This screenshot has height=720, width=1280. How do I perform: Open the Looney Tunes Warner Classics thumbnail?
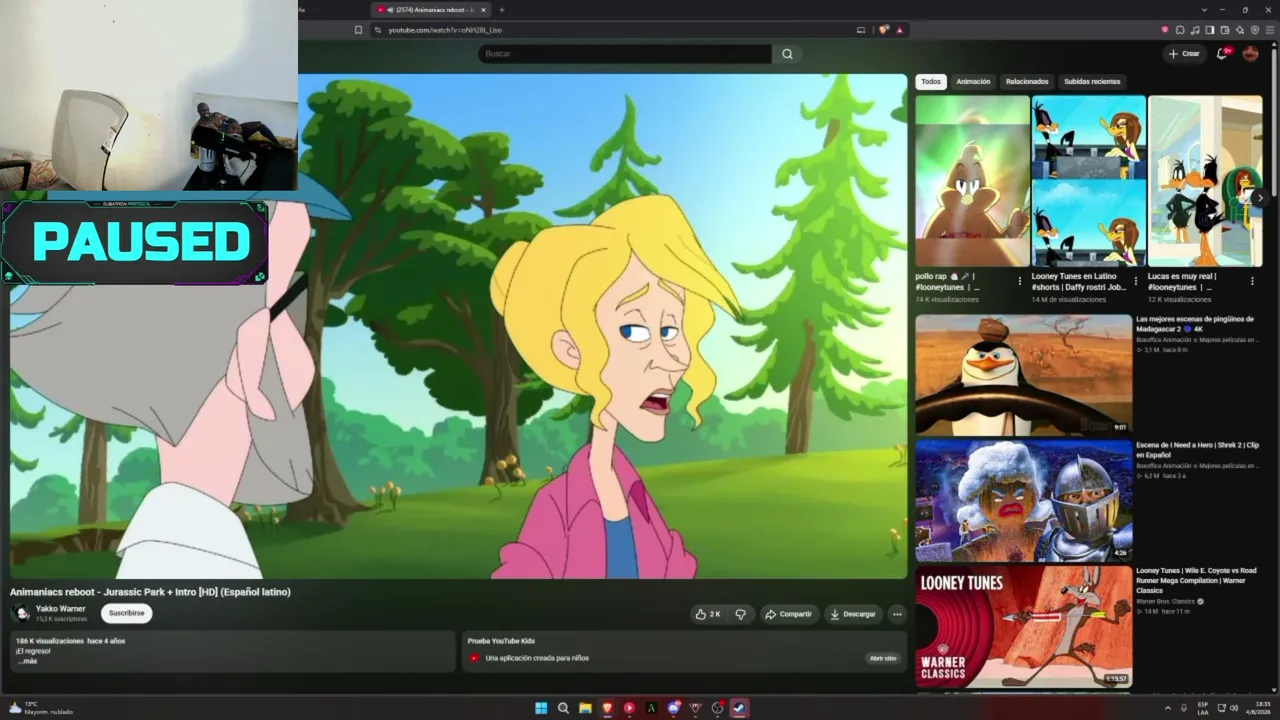pyautogui.click(x=1024, y=627)
